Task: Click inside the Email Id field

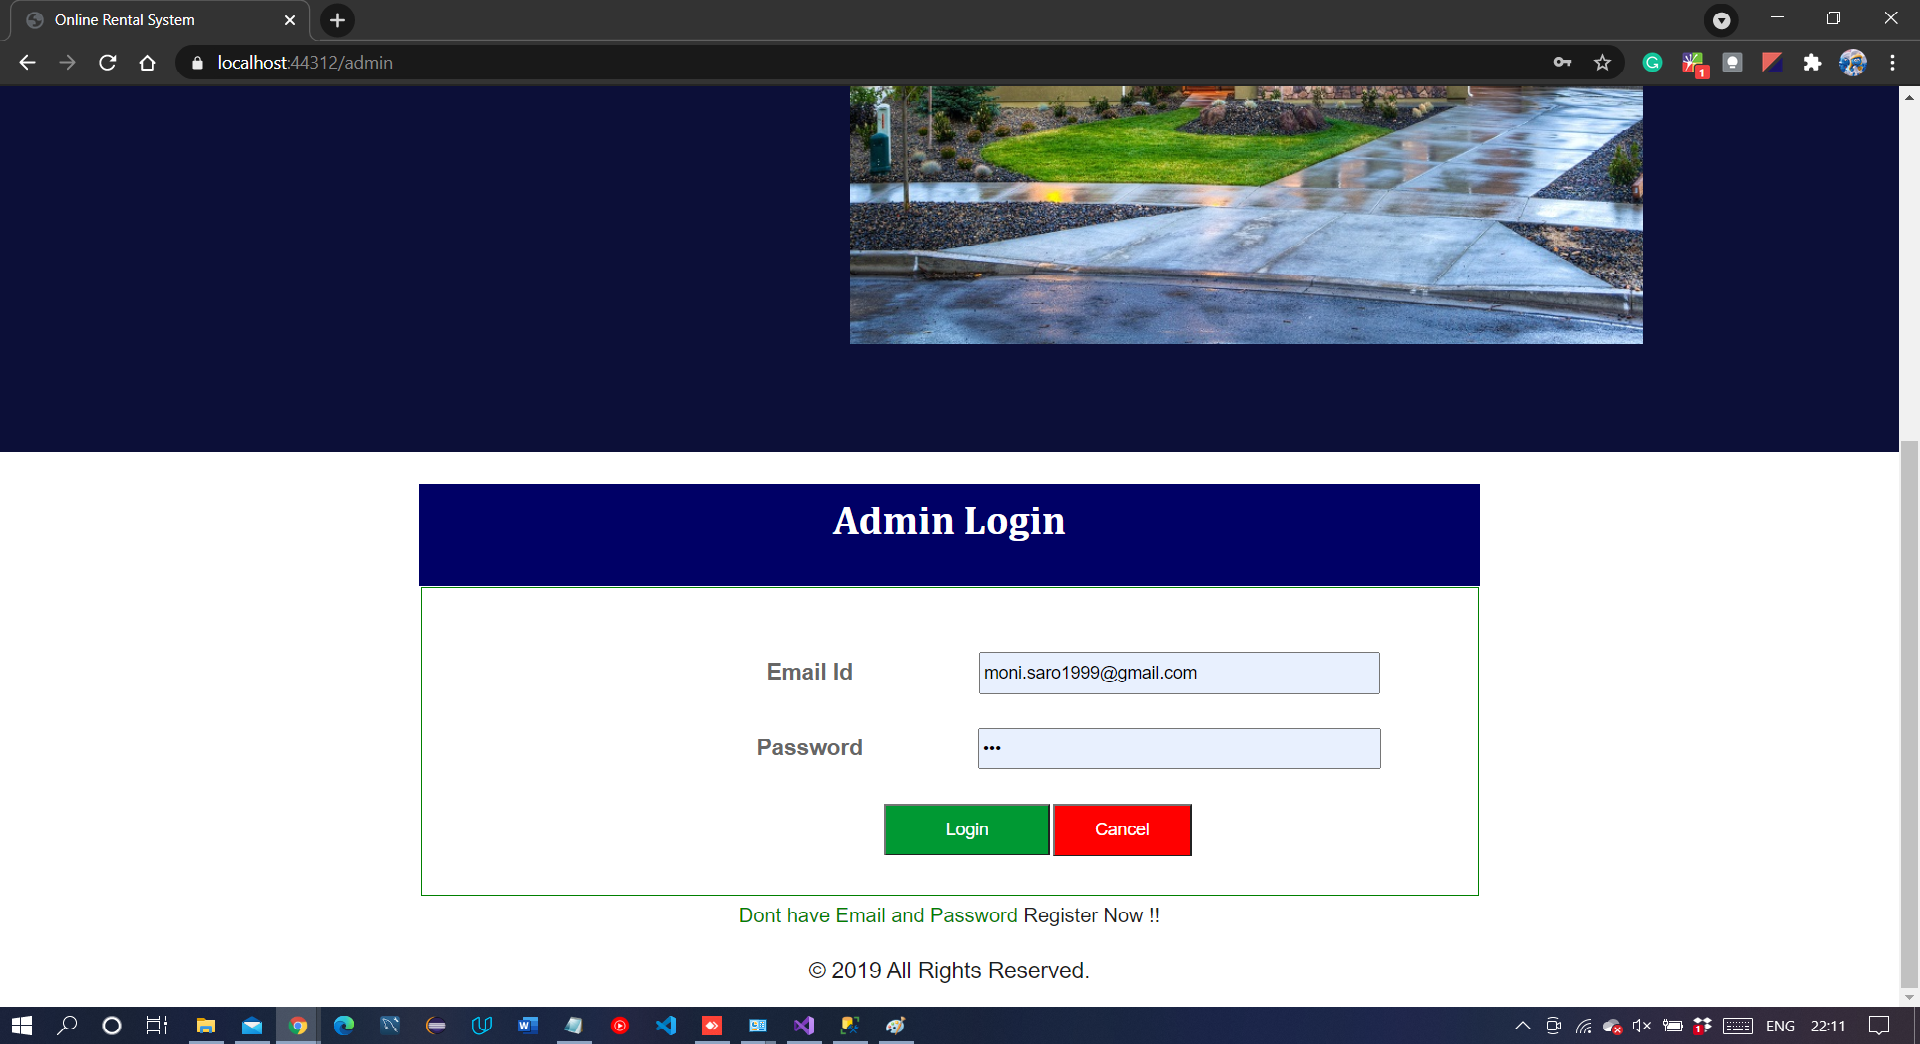Action: tap(1178, 672)
